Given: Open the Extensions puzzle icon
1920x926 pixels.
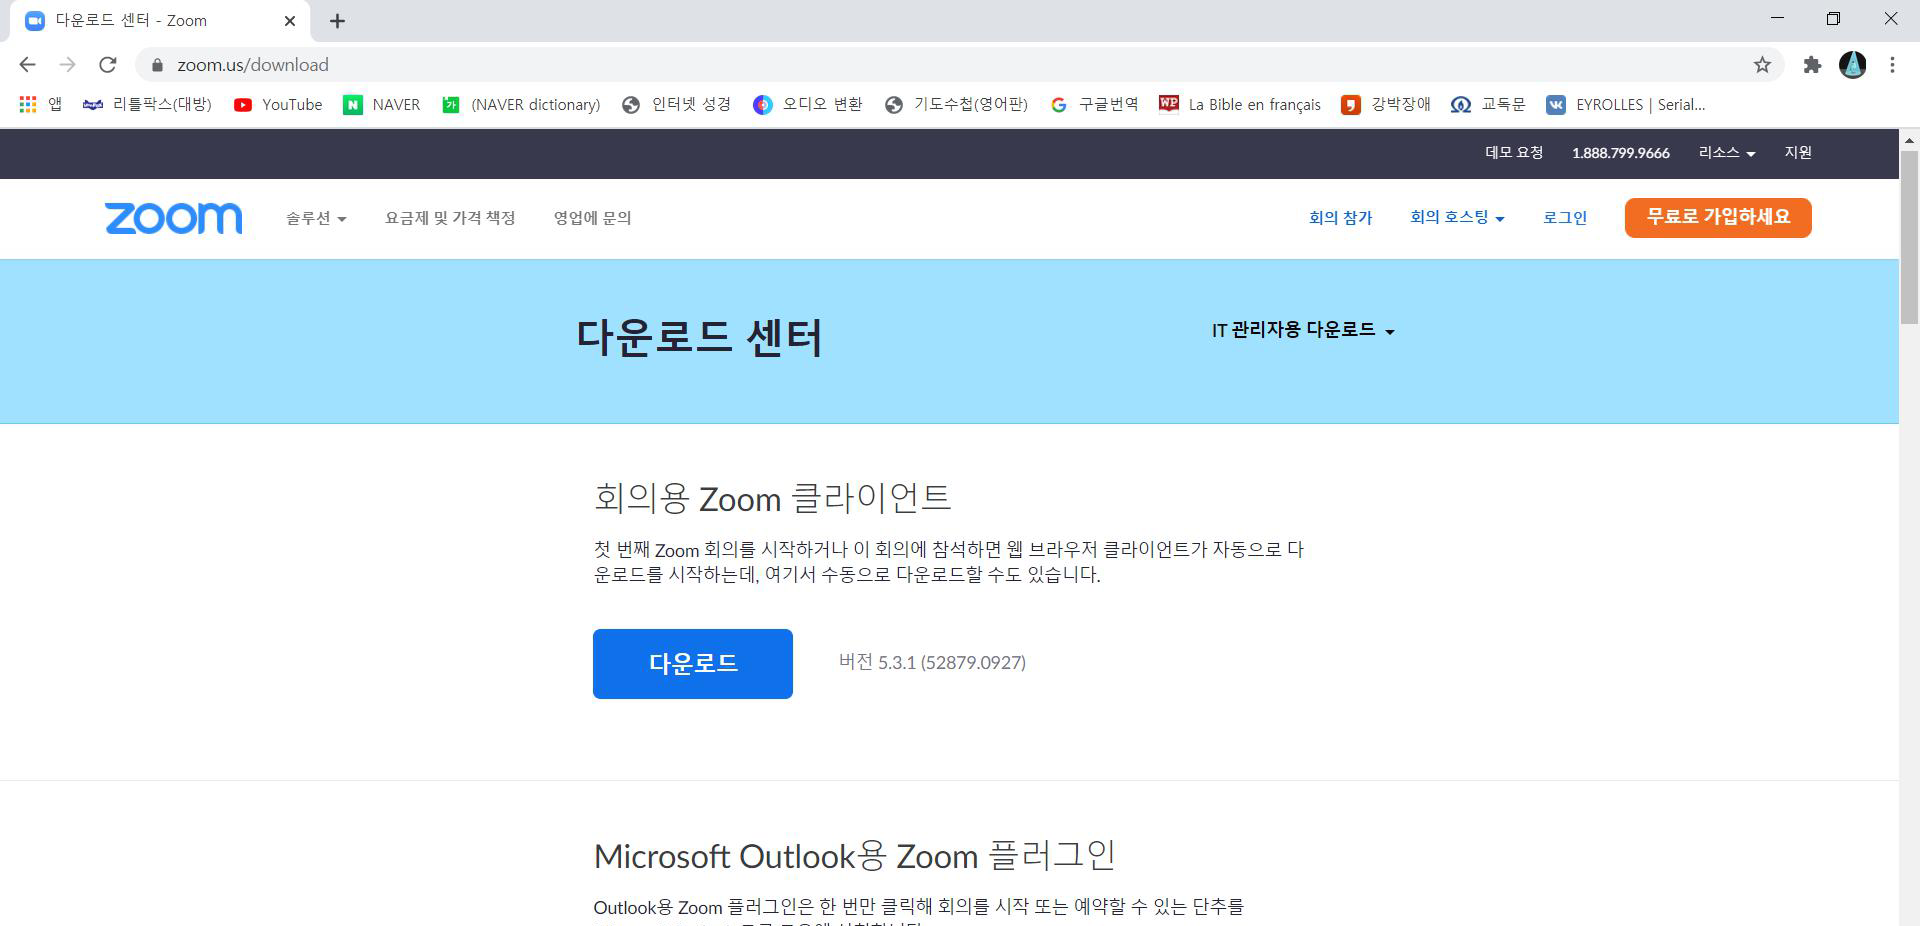Looking at the screenshot, I should click(x=1812, y=65).
